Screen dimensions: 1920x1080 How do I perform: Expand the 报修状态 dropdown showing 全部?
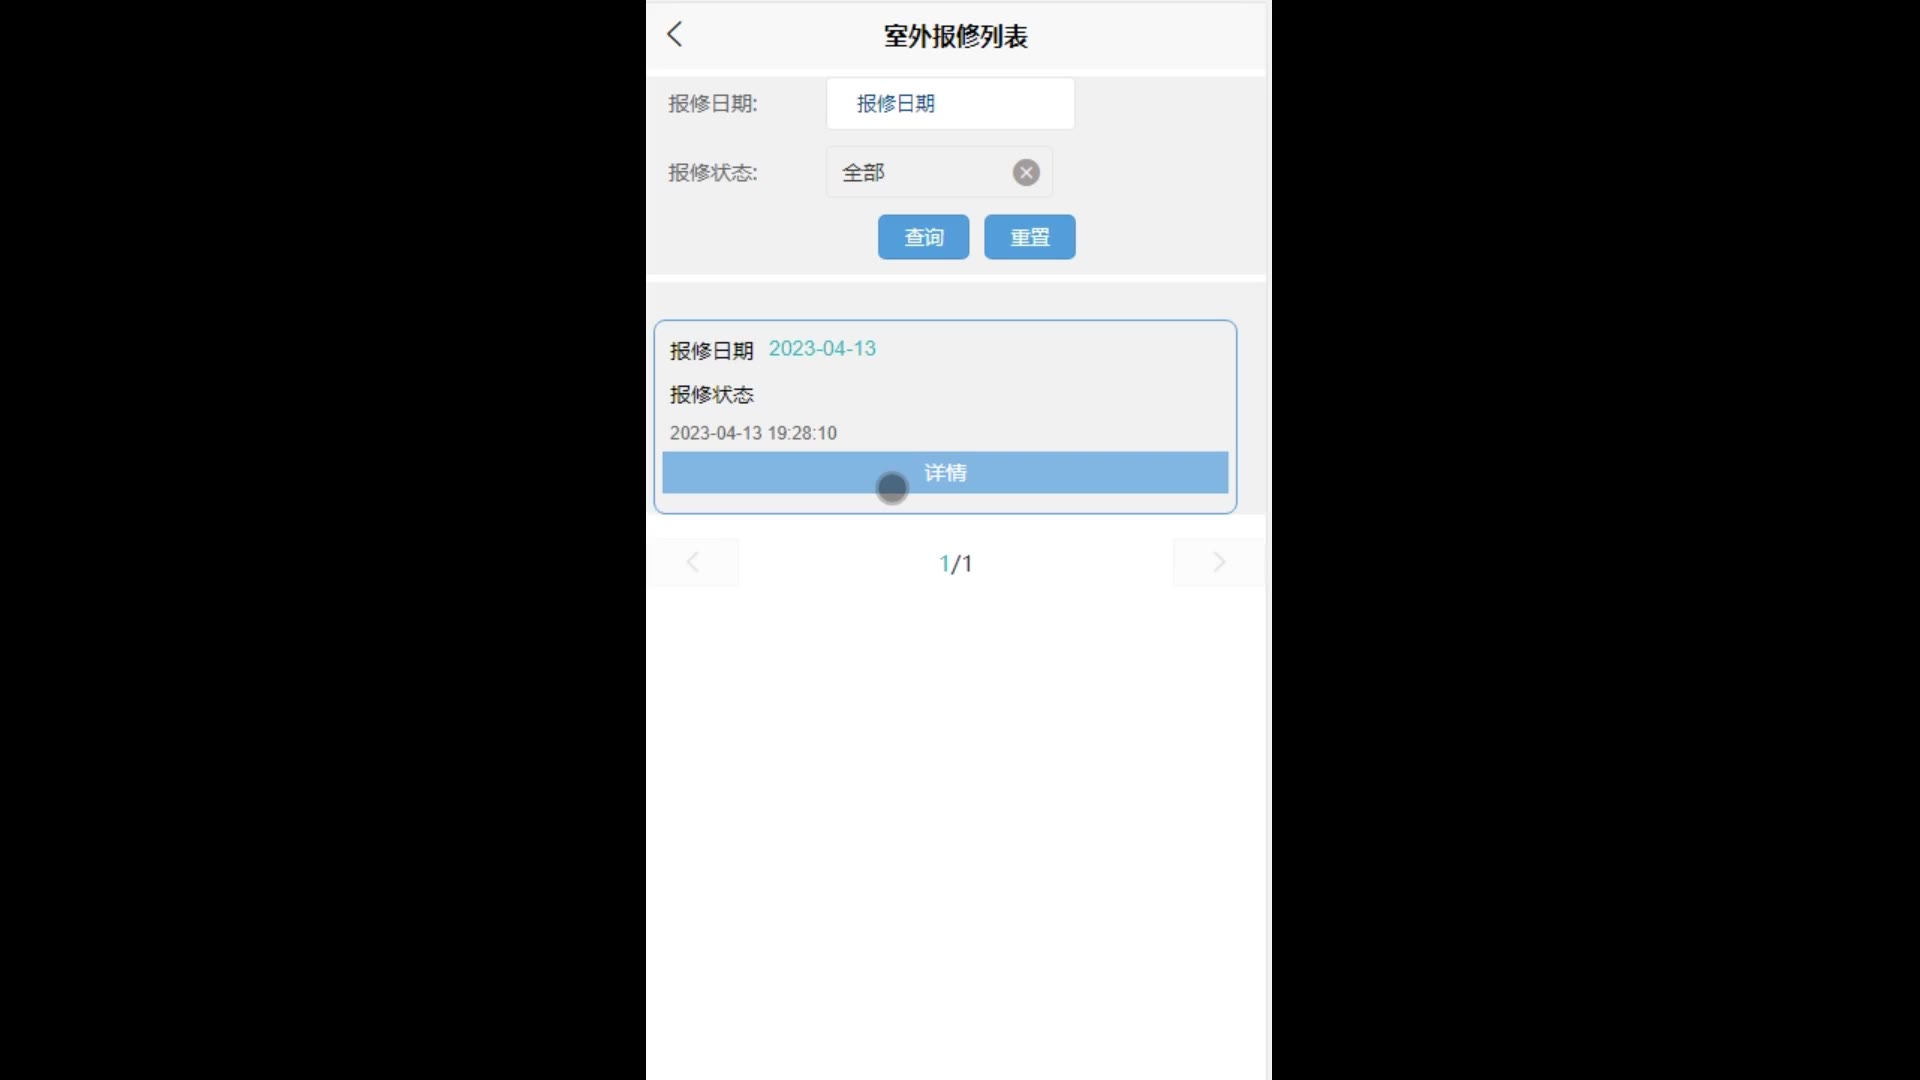938,172
